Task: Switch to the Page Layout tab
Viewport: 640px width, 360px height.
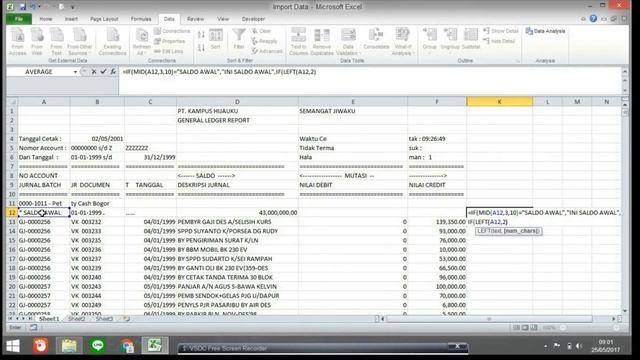Action: pyautogui.click(x=104, y=19)
